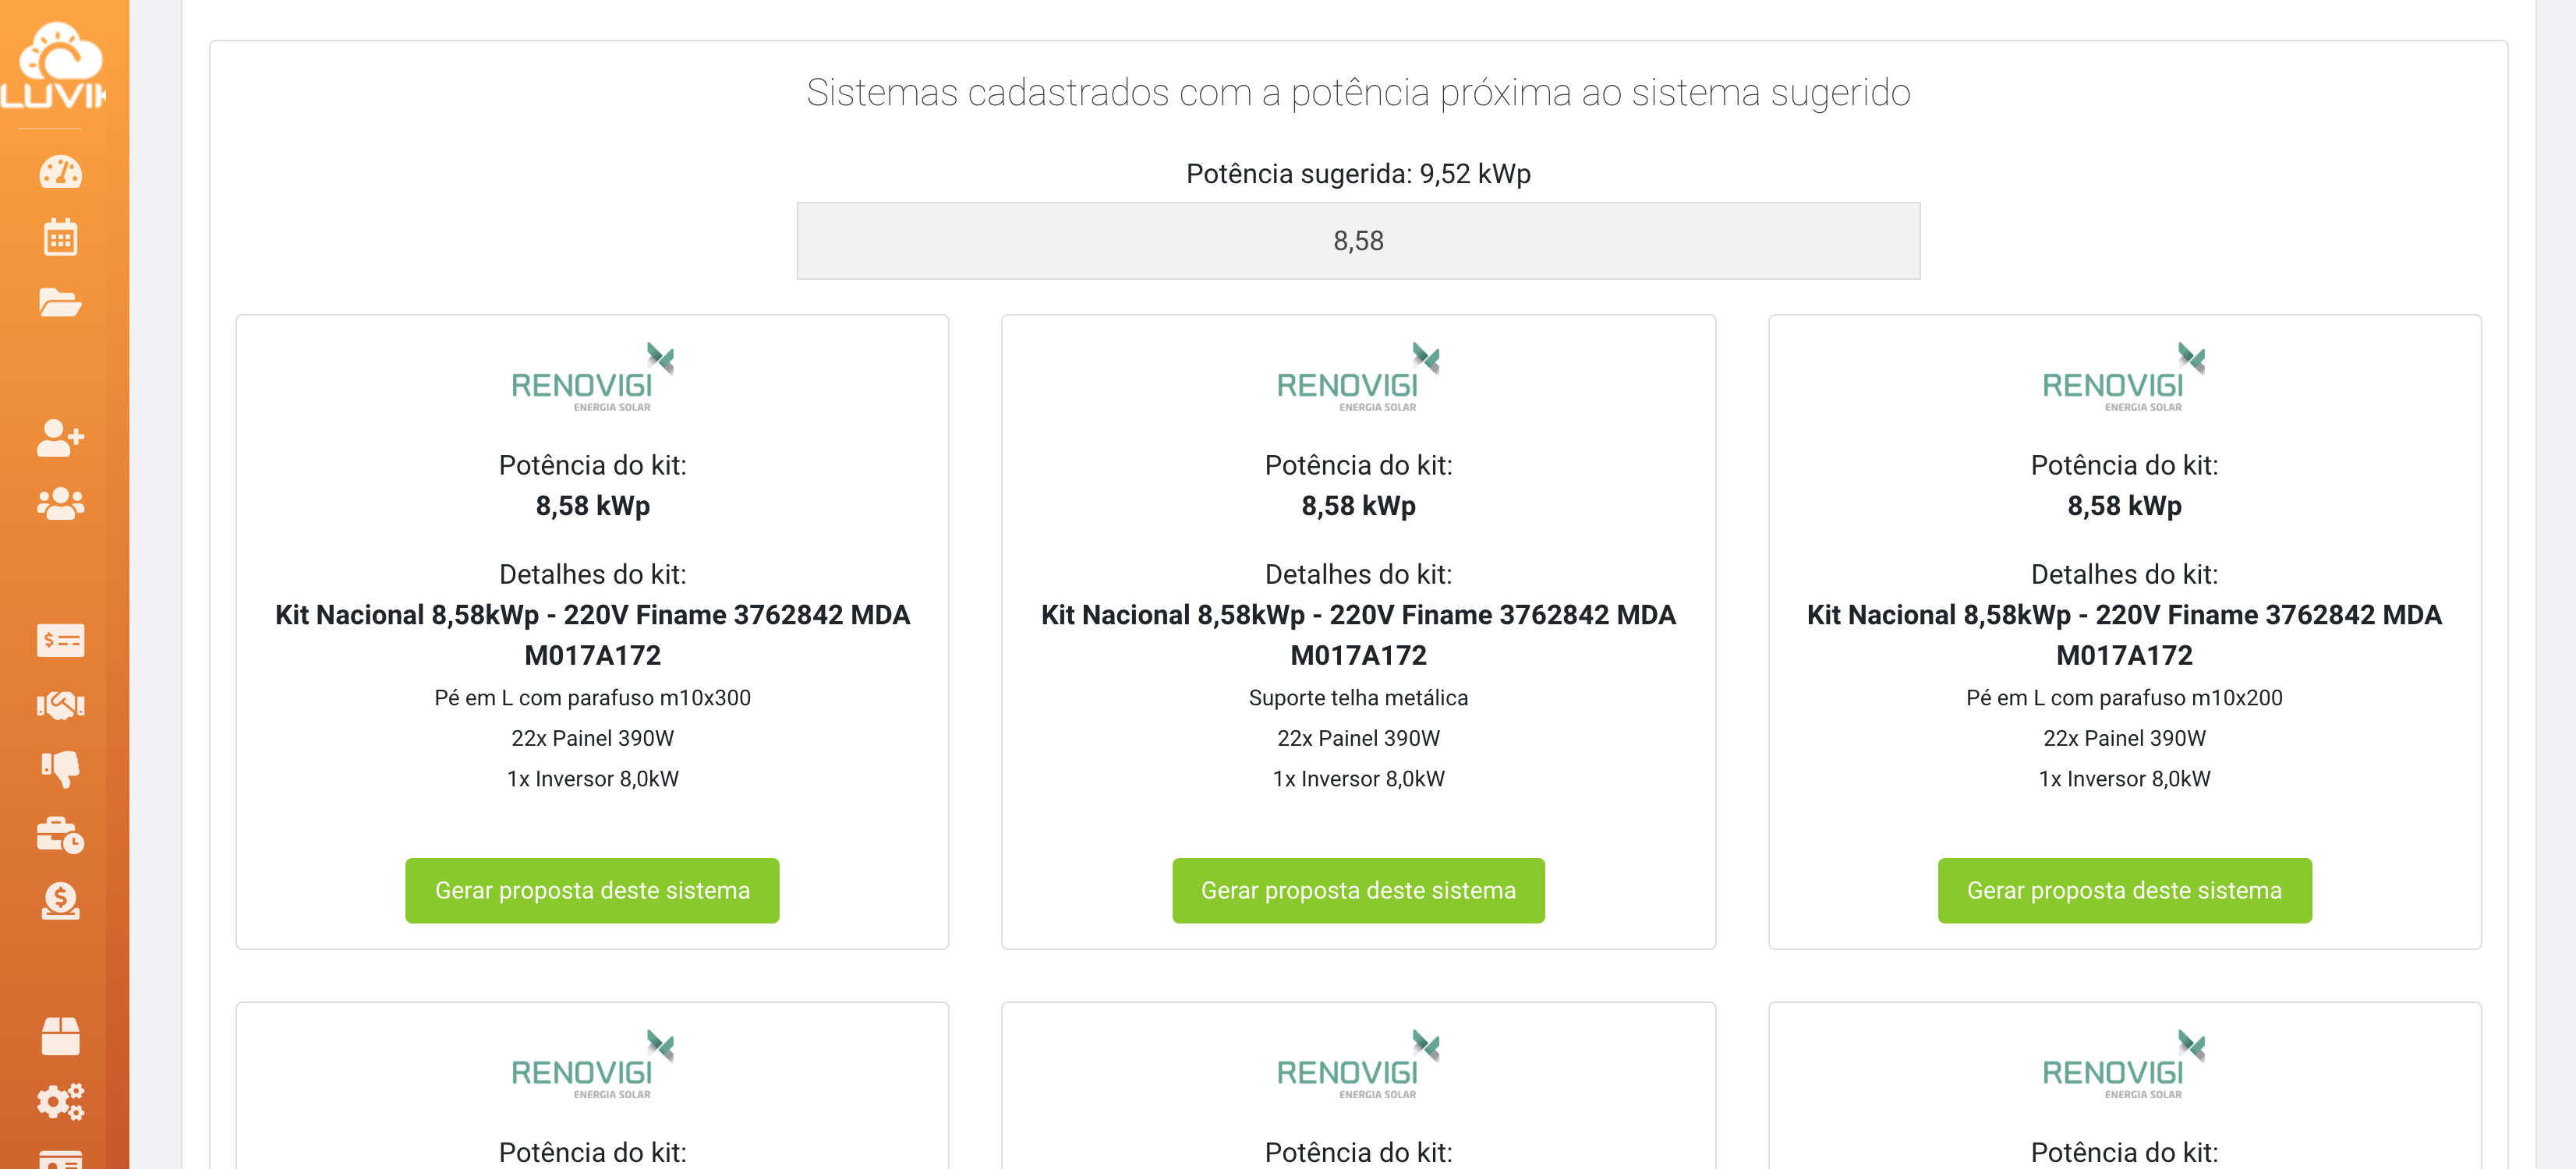Image resolution: width=2576 pixels, height=1169 pixels.
Task: Click the page heading 'Sistemas cadastrados' text
Action: tap(1358, 92)
